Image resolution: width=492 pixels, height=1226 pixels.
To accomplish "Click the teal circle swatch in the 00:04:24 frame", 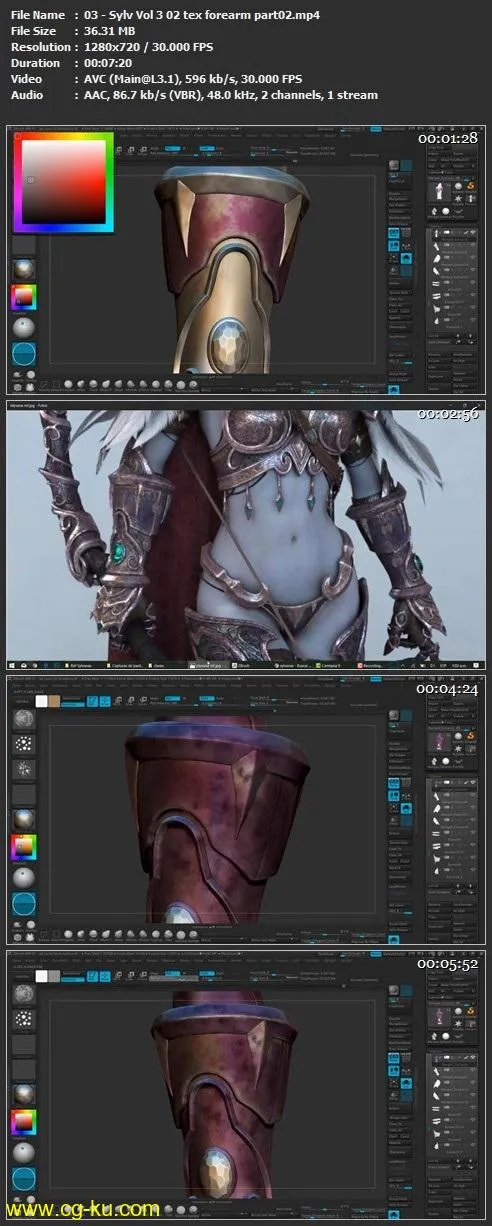I will click(22, 905).
